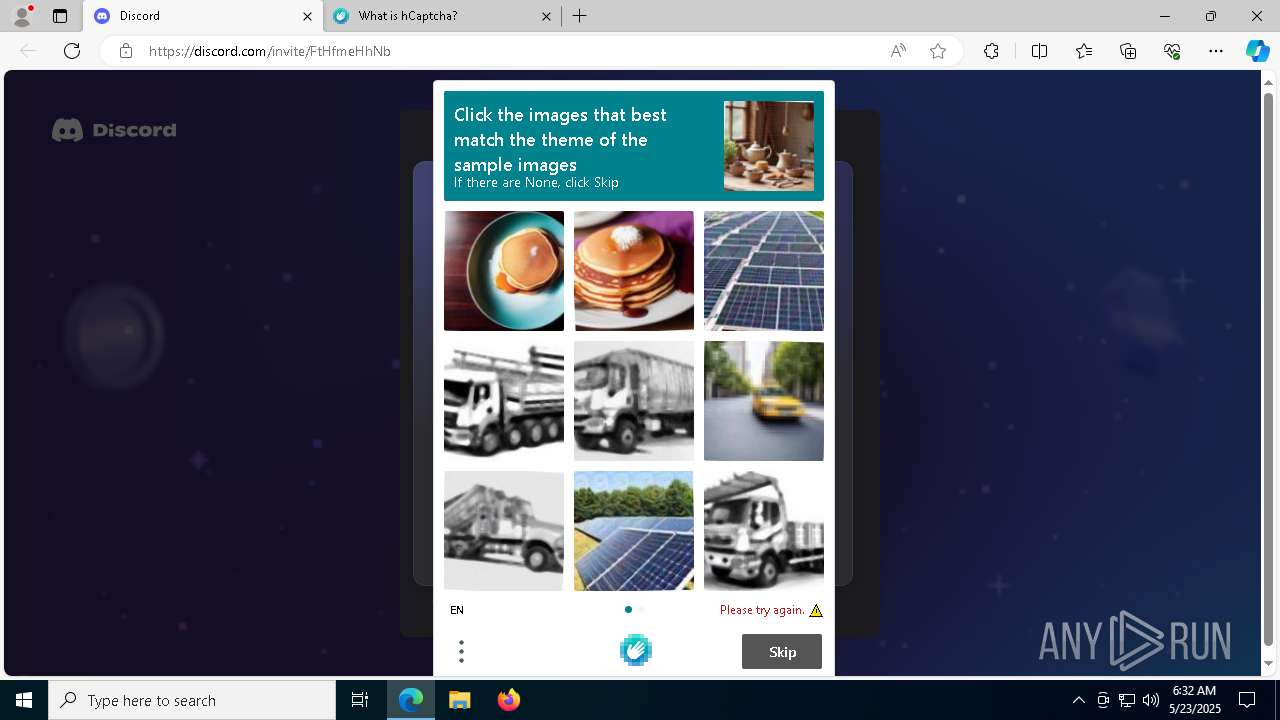Toggle Split screen view
The height and width of the screenshot is (720, 1280).
pos(1039,51)
